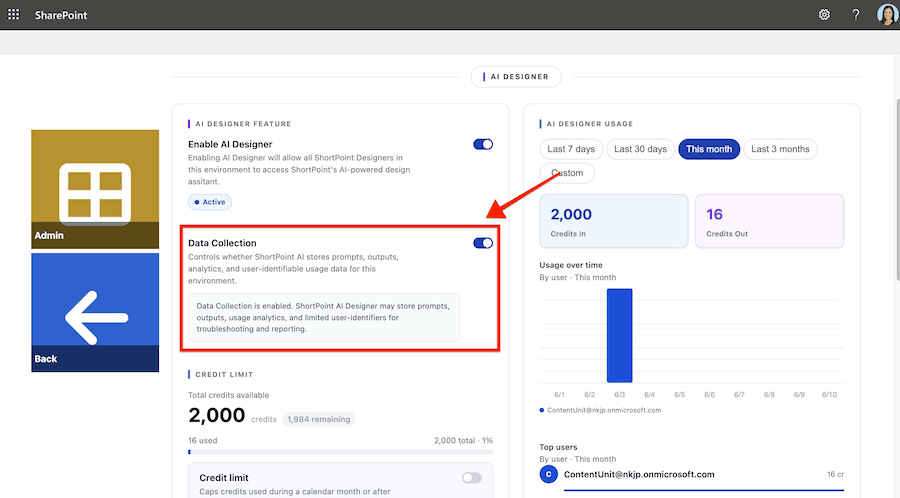The image size is (900, 498).
Task: Open SharePoint settings gear
Action: [824, 15]
